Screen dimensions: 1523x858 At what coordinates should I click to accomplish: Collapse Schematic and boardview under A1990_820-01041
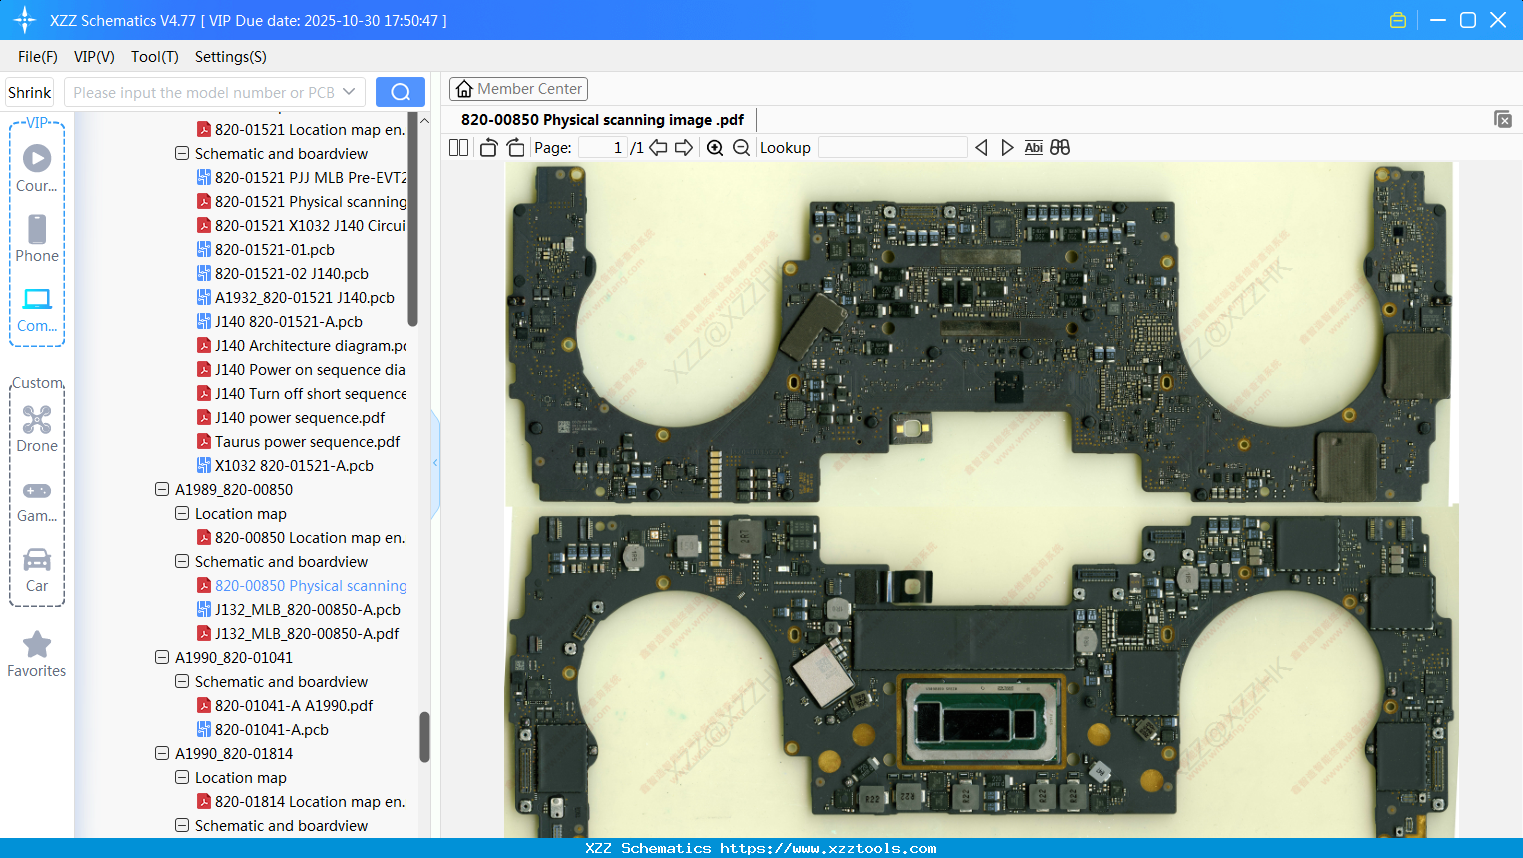click(x=182, y=682)
